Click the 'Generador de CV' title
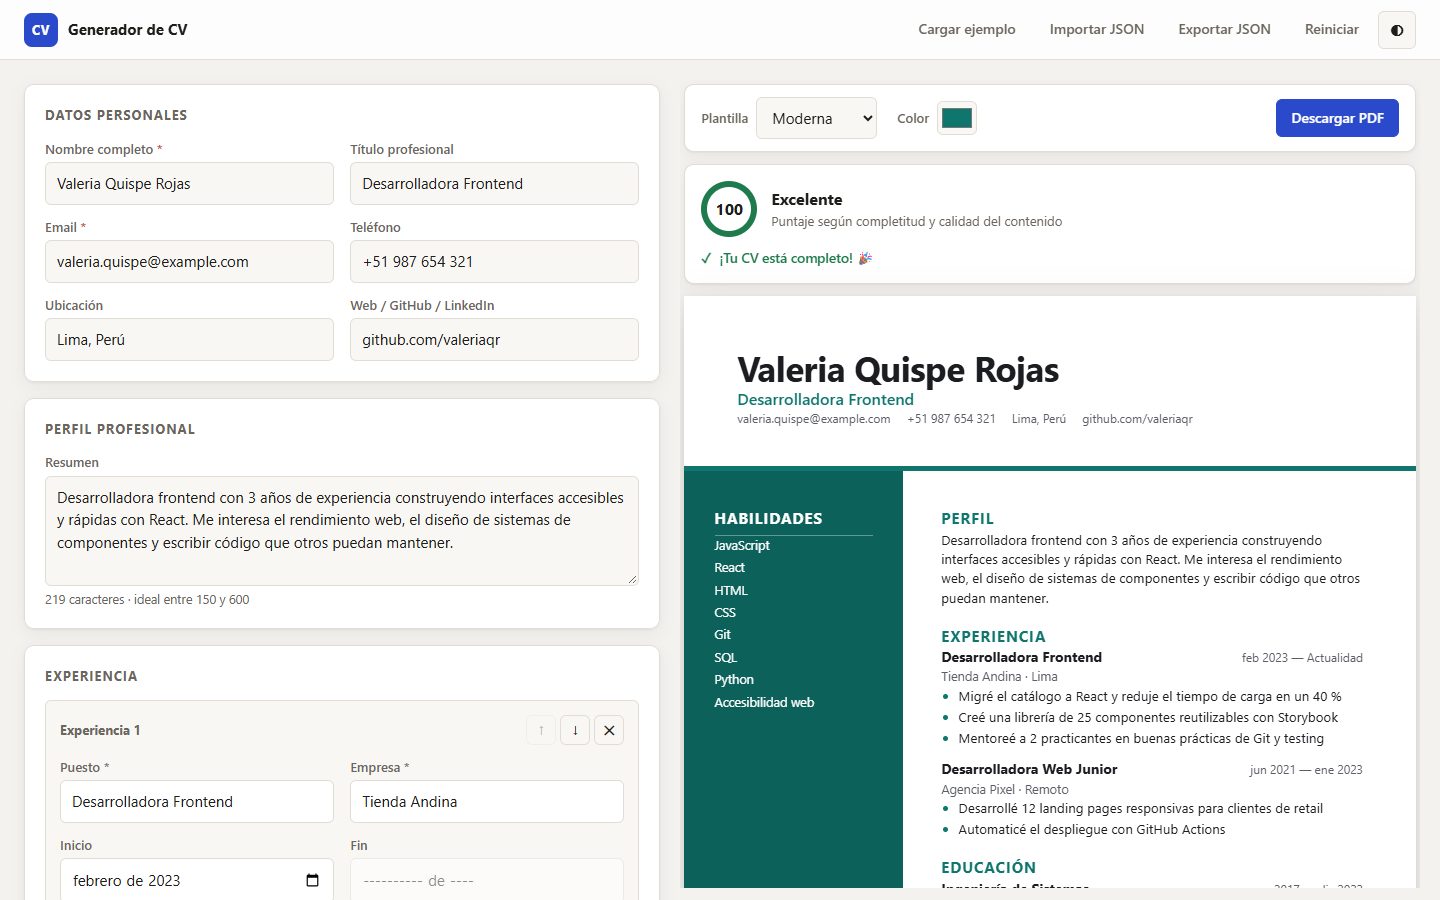Screen dimensions: 1440x900 pos(128,30)
